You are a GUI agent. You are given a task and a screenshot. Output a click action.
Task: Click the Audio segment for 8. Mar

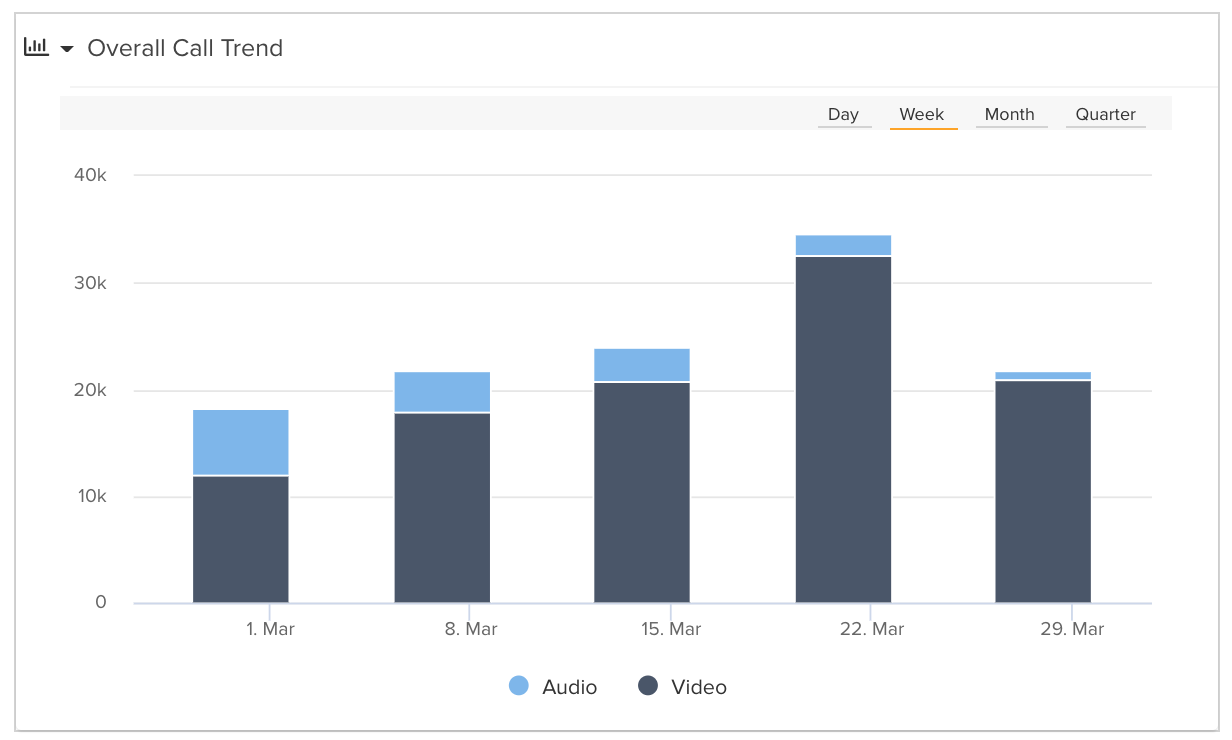pos(442,392)
